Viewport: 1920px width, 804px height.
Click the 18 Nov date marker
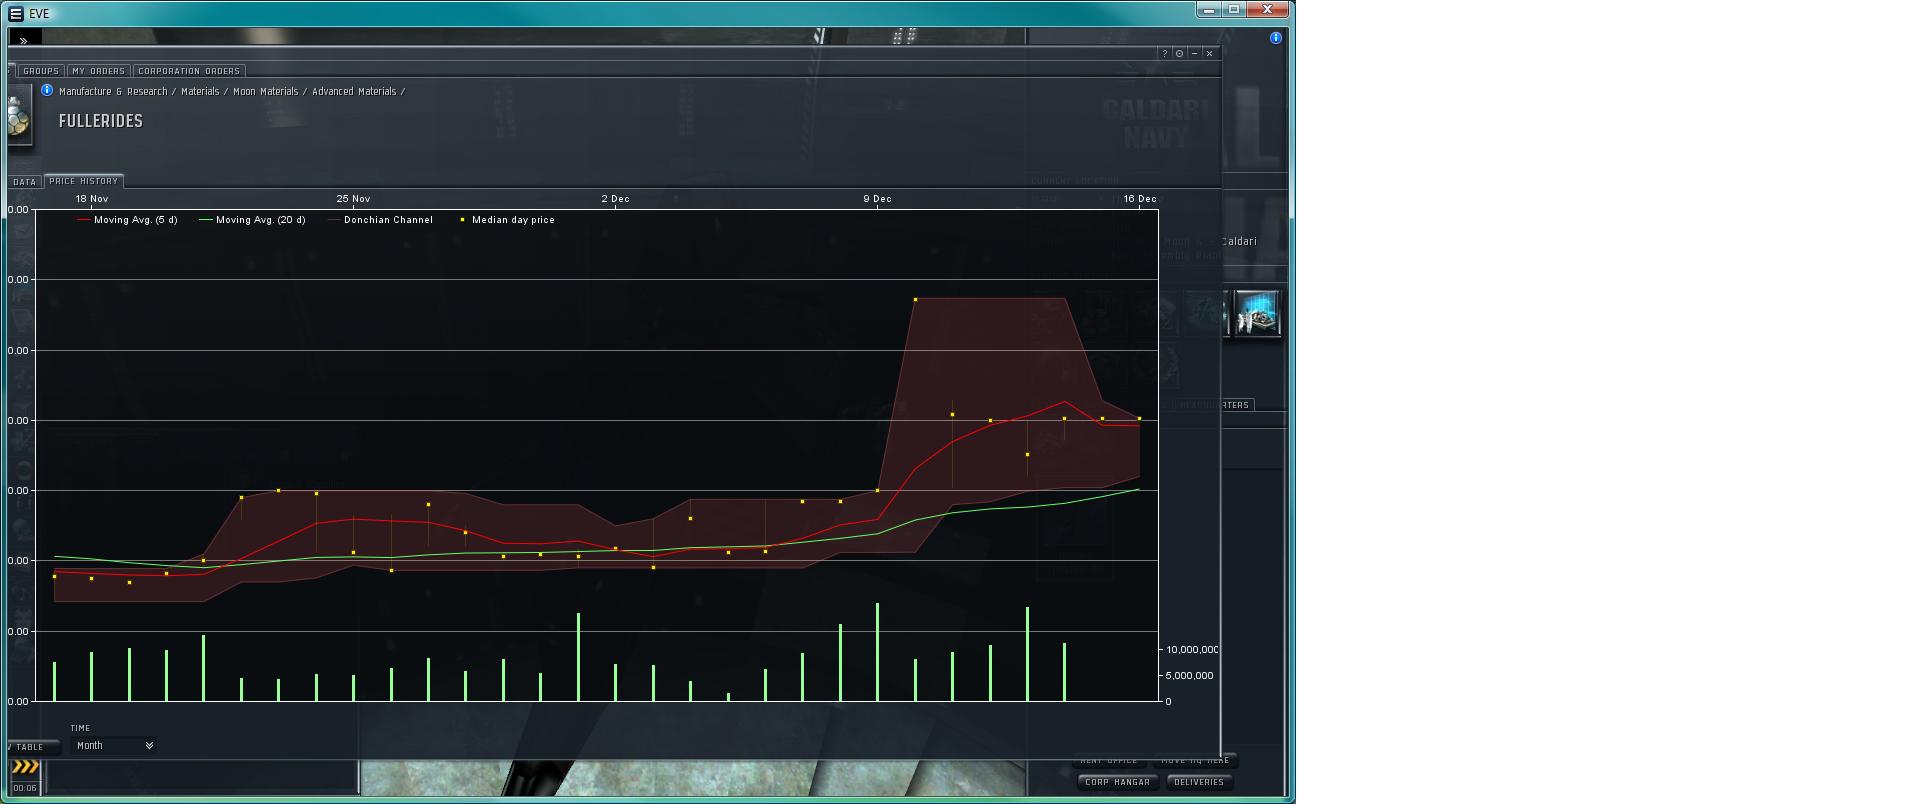[x=92, y=199]
